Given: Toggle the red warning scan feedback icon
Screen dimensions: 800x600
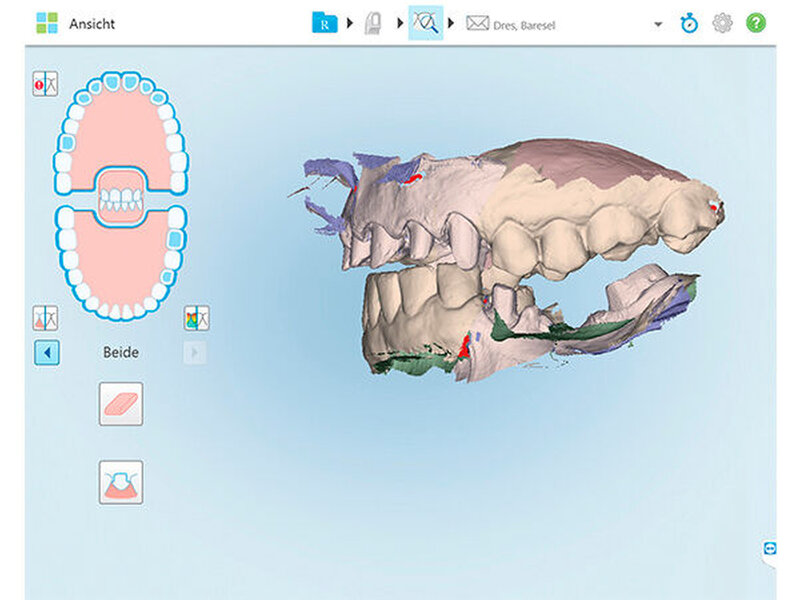Looking at the screenshot, I should click(45, 84).
